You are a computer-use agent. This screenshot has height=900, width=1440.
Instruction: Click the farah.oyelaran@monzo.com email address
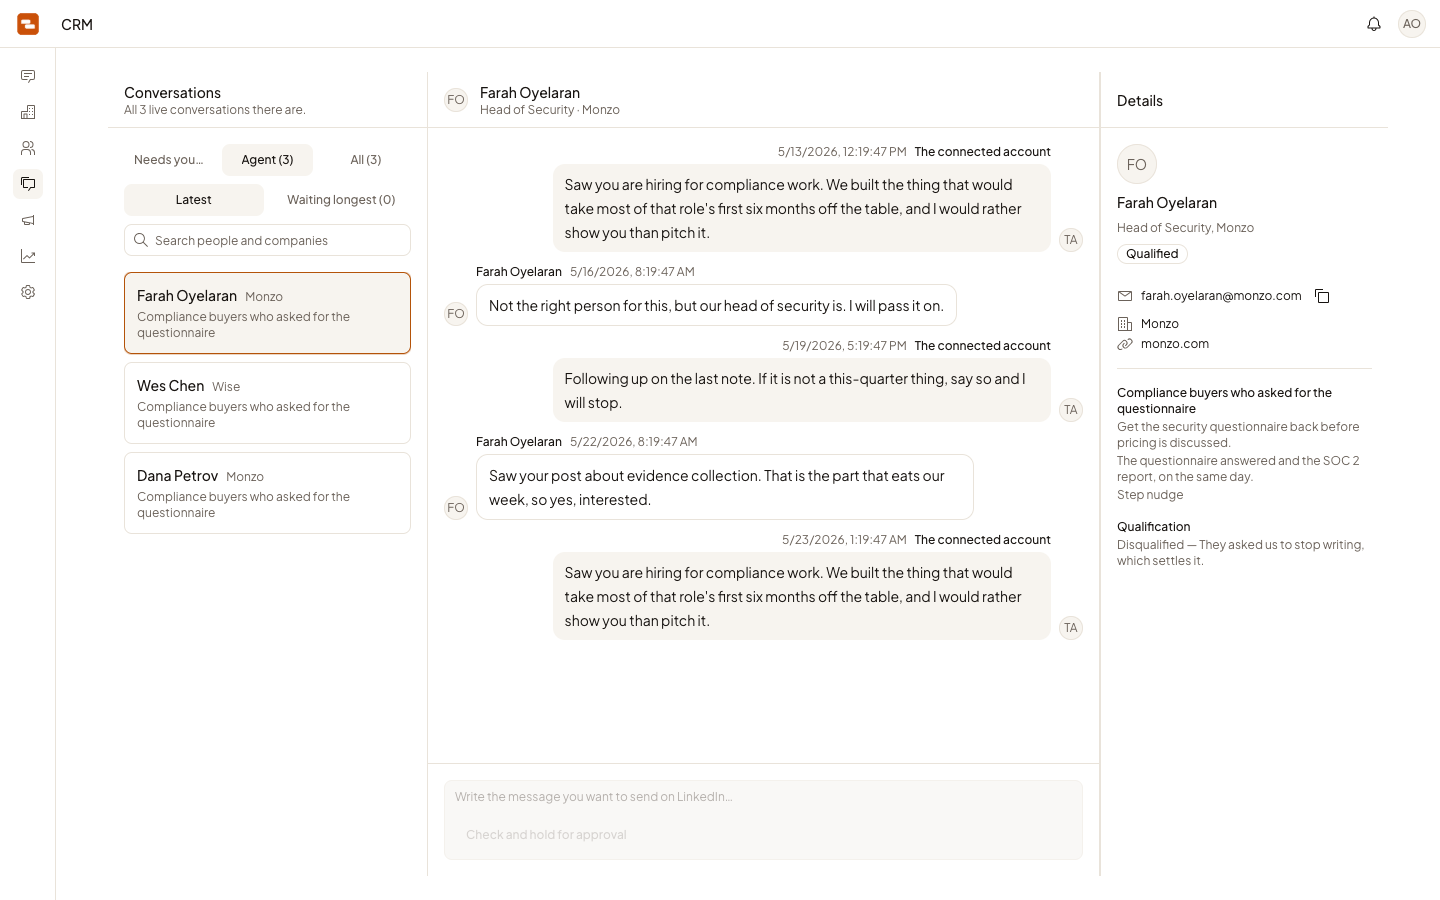(x=1221, y=296)
